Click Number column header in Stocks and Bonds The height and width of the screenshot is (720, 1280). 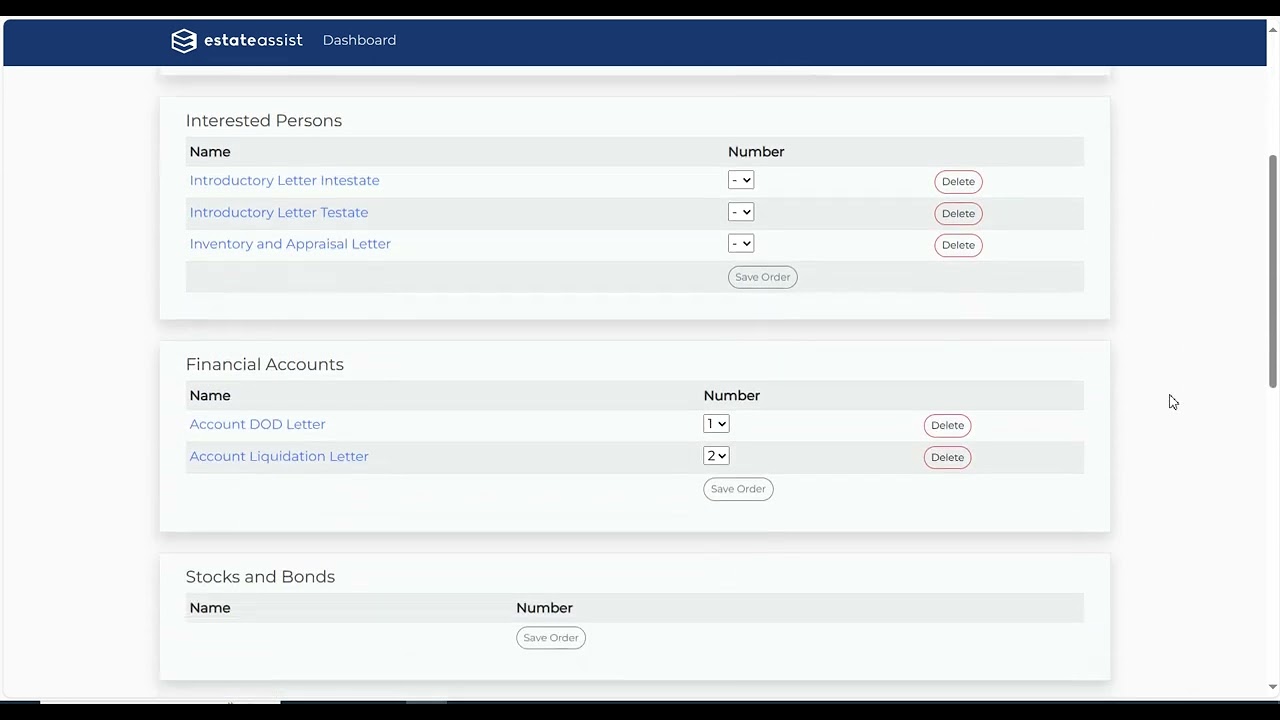point(544,608)
